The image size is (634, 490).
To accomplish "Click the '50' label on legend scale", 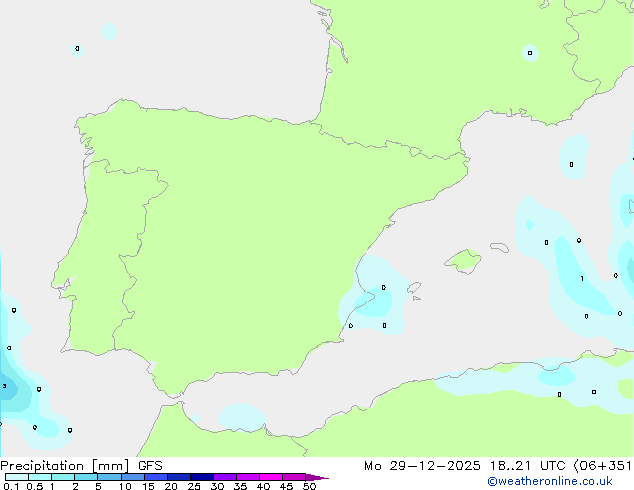I will tap(310, 487).
